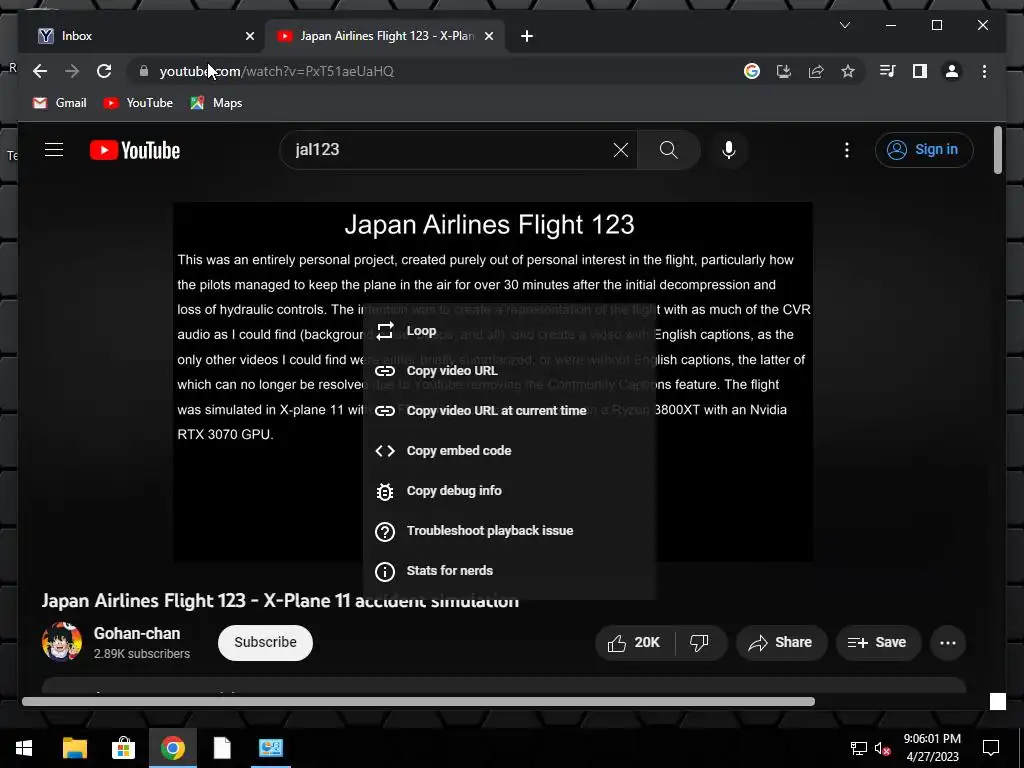Open Chrome profile icon
This screenshot has width=1024, height=768.
point(952,71)
